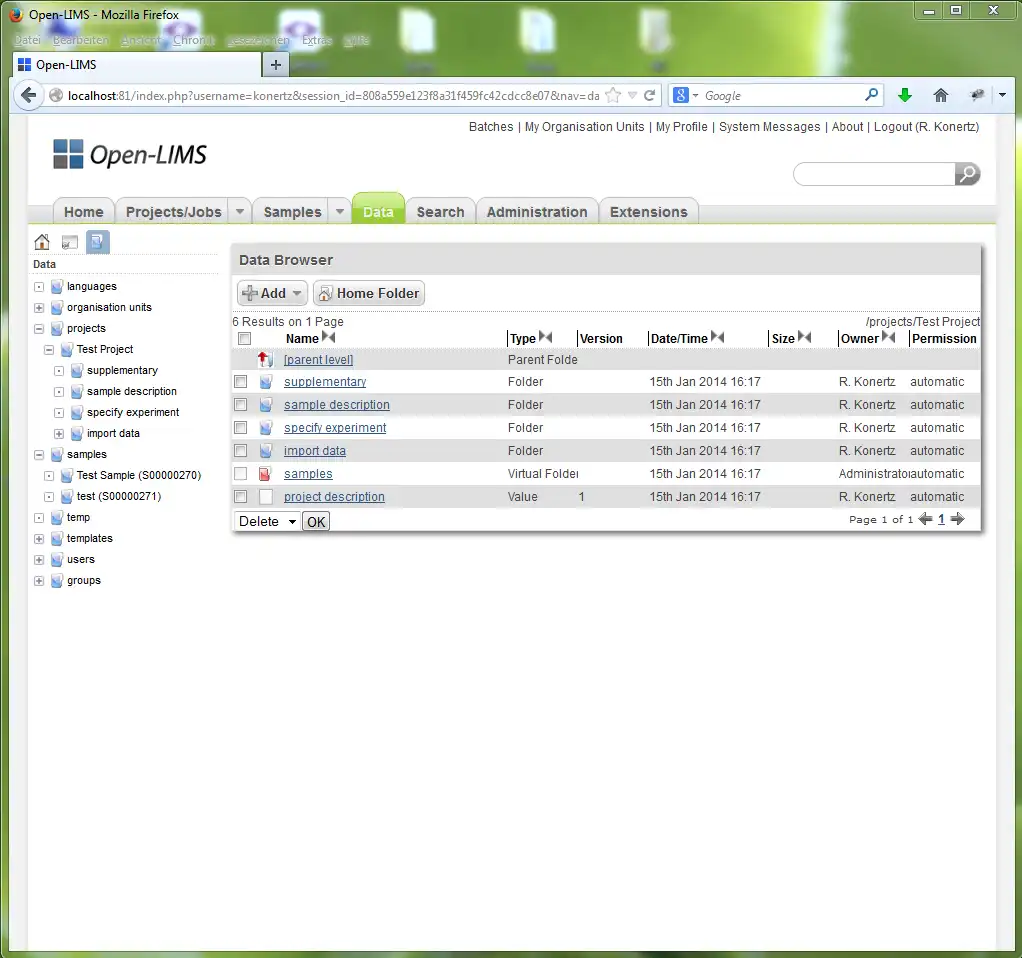Click the home icon in Data sidebar
Viewport: 1022px width, 958px height.
[x=42, y=242]
